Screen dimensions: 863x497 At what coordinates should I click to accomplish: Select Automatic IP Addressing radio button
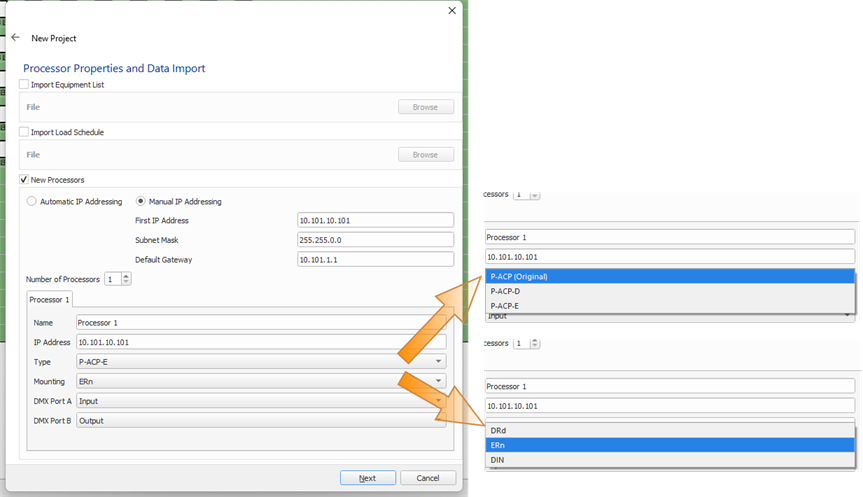tap(31, 201)
